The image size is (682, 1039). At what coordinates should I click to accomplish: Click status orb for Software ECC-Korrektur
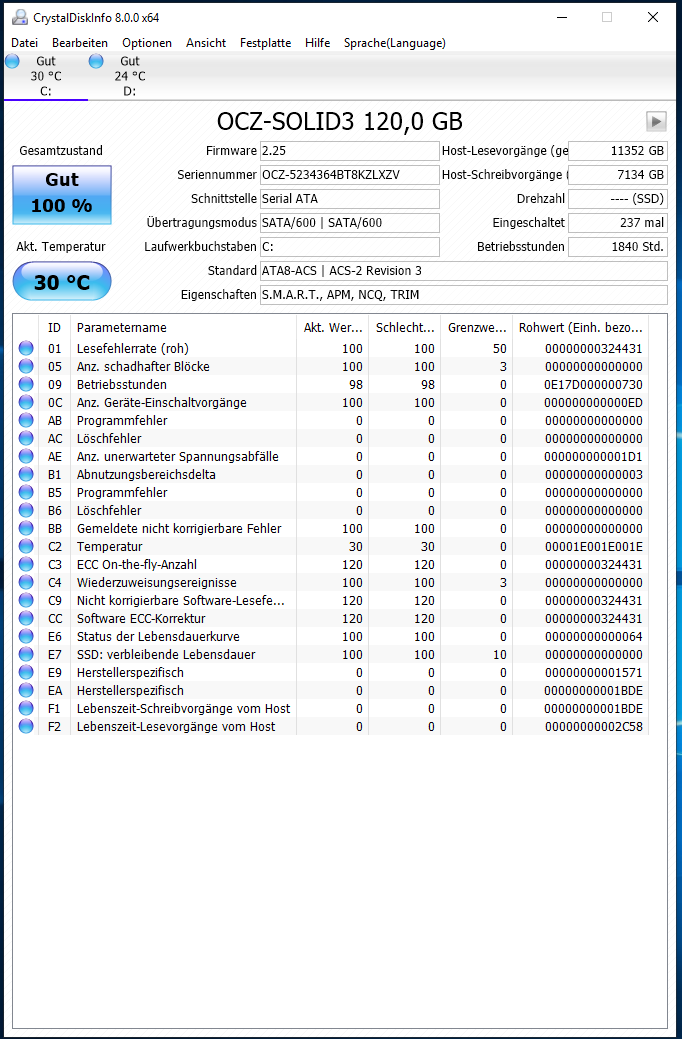[x=26, y=618]
